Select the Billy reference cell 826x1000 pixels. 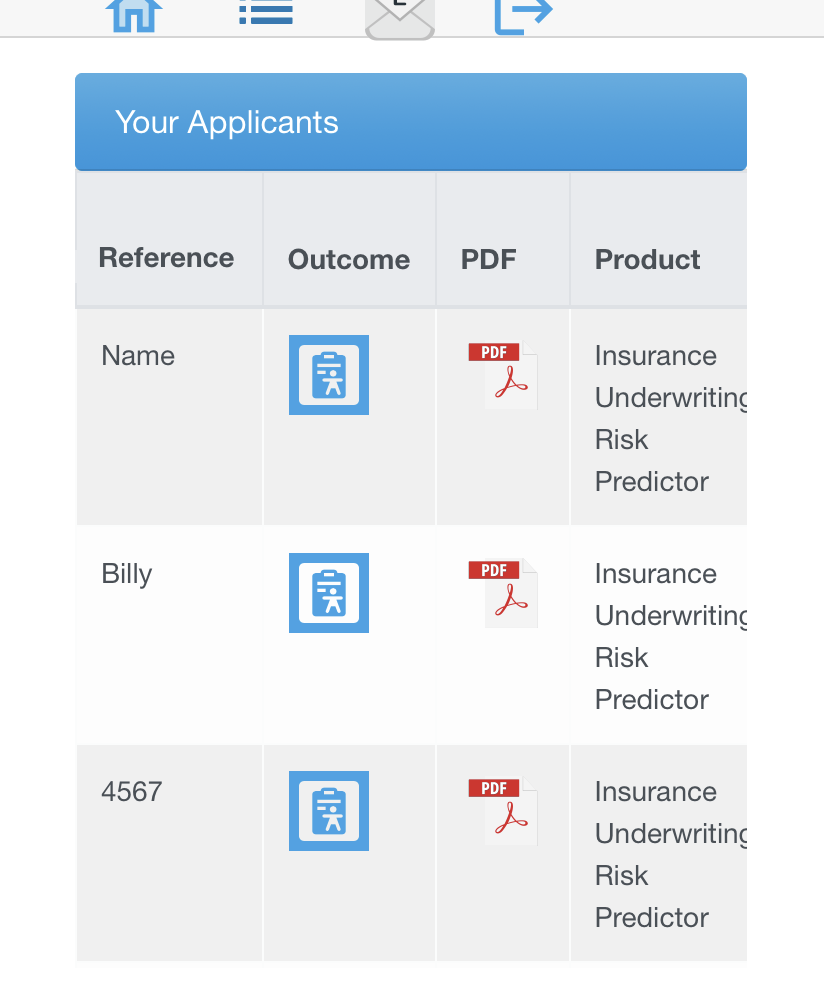click(x=127, y=574)
